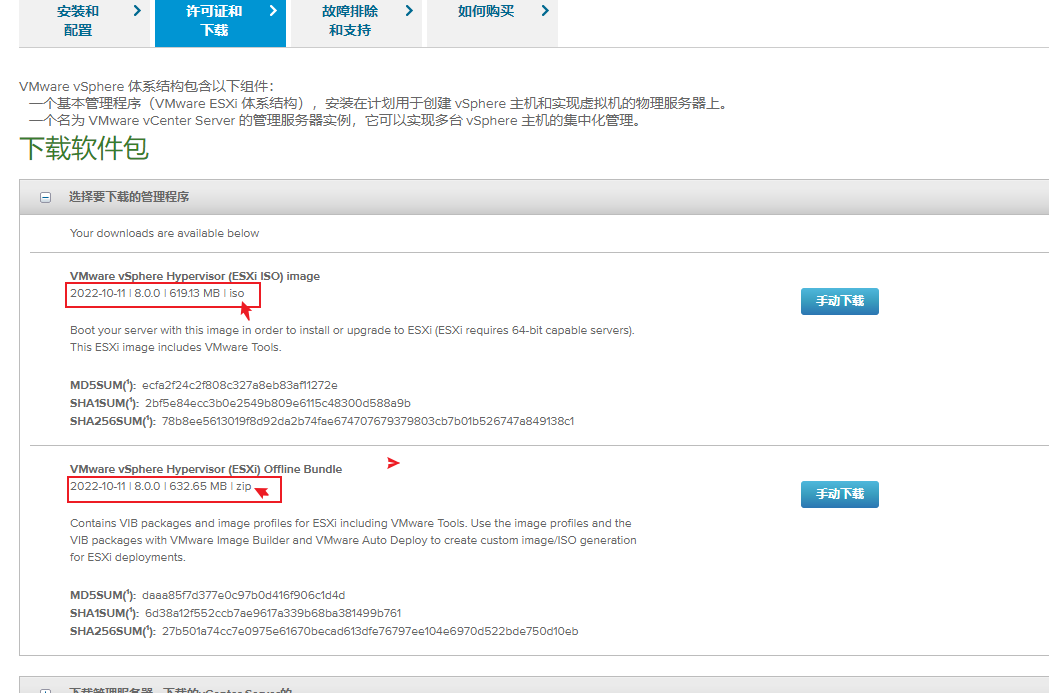Viewport: 1049px width, 693px height.
Task: Click 'This ESXi image includes VMware Tools' line
Action: (x=176, y=347)
